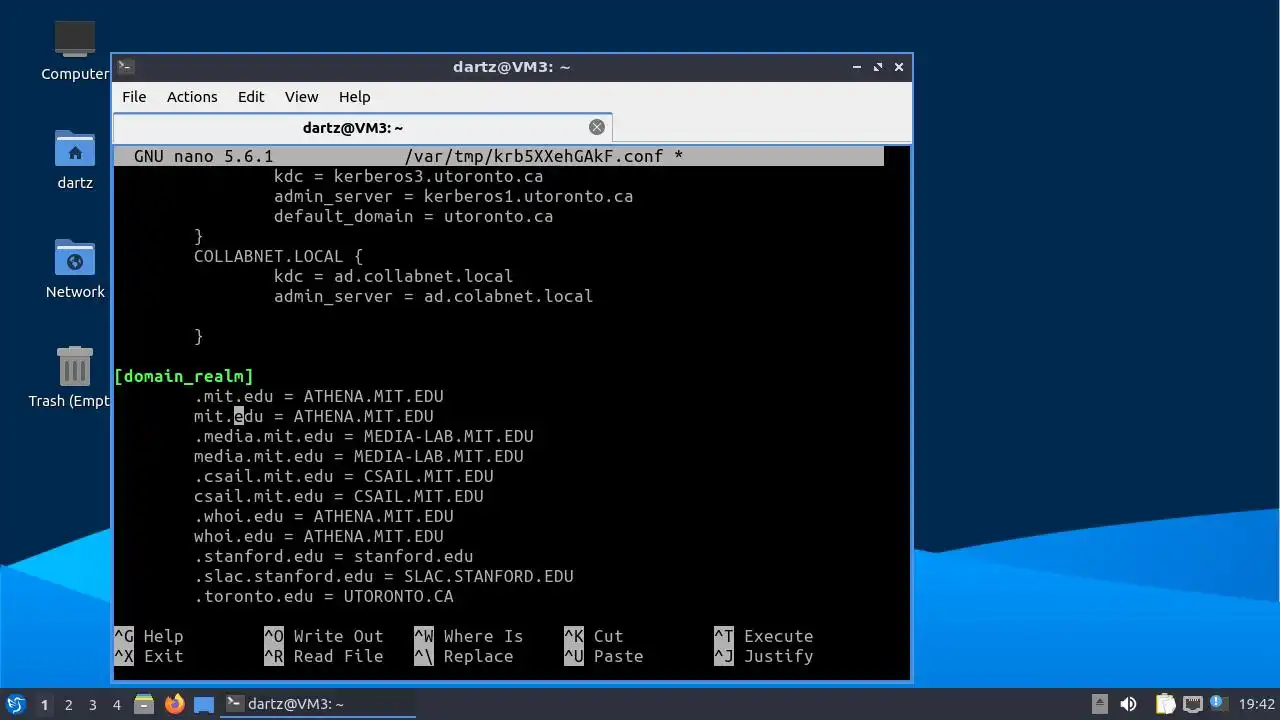Launch the file manager from the taskbar
Viewport: 1280px width, 720px height.
pos(144,704)
